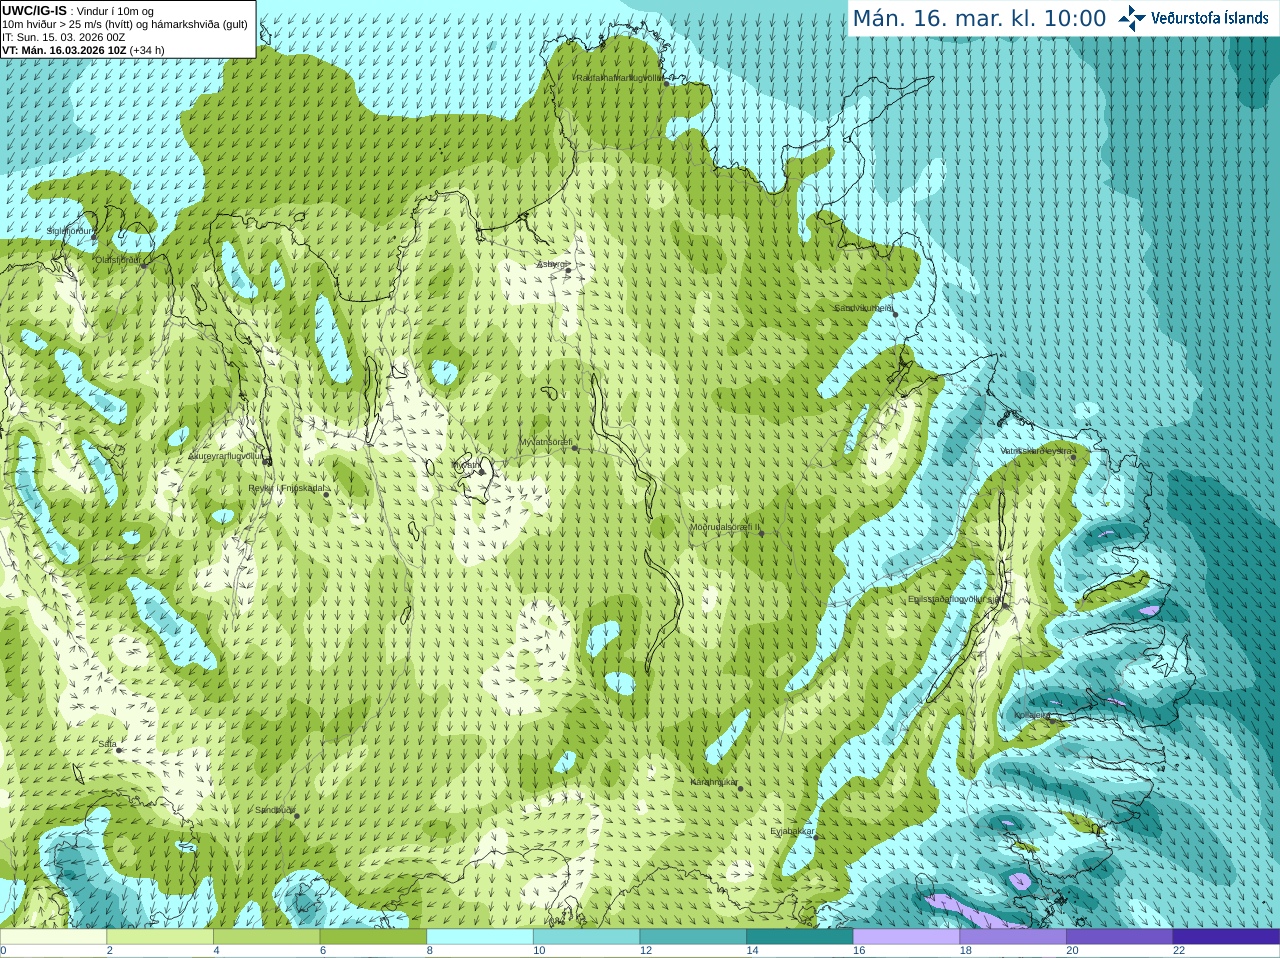
Task: Click the Vatnsskarð eystra station label
Action: pos(1036,451)
